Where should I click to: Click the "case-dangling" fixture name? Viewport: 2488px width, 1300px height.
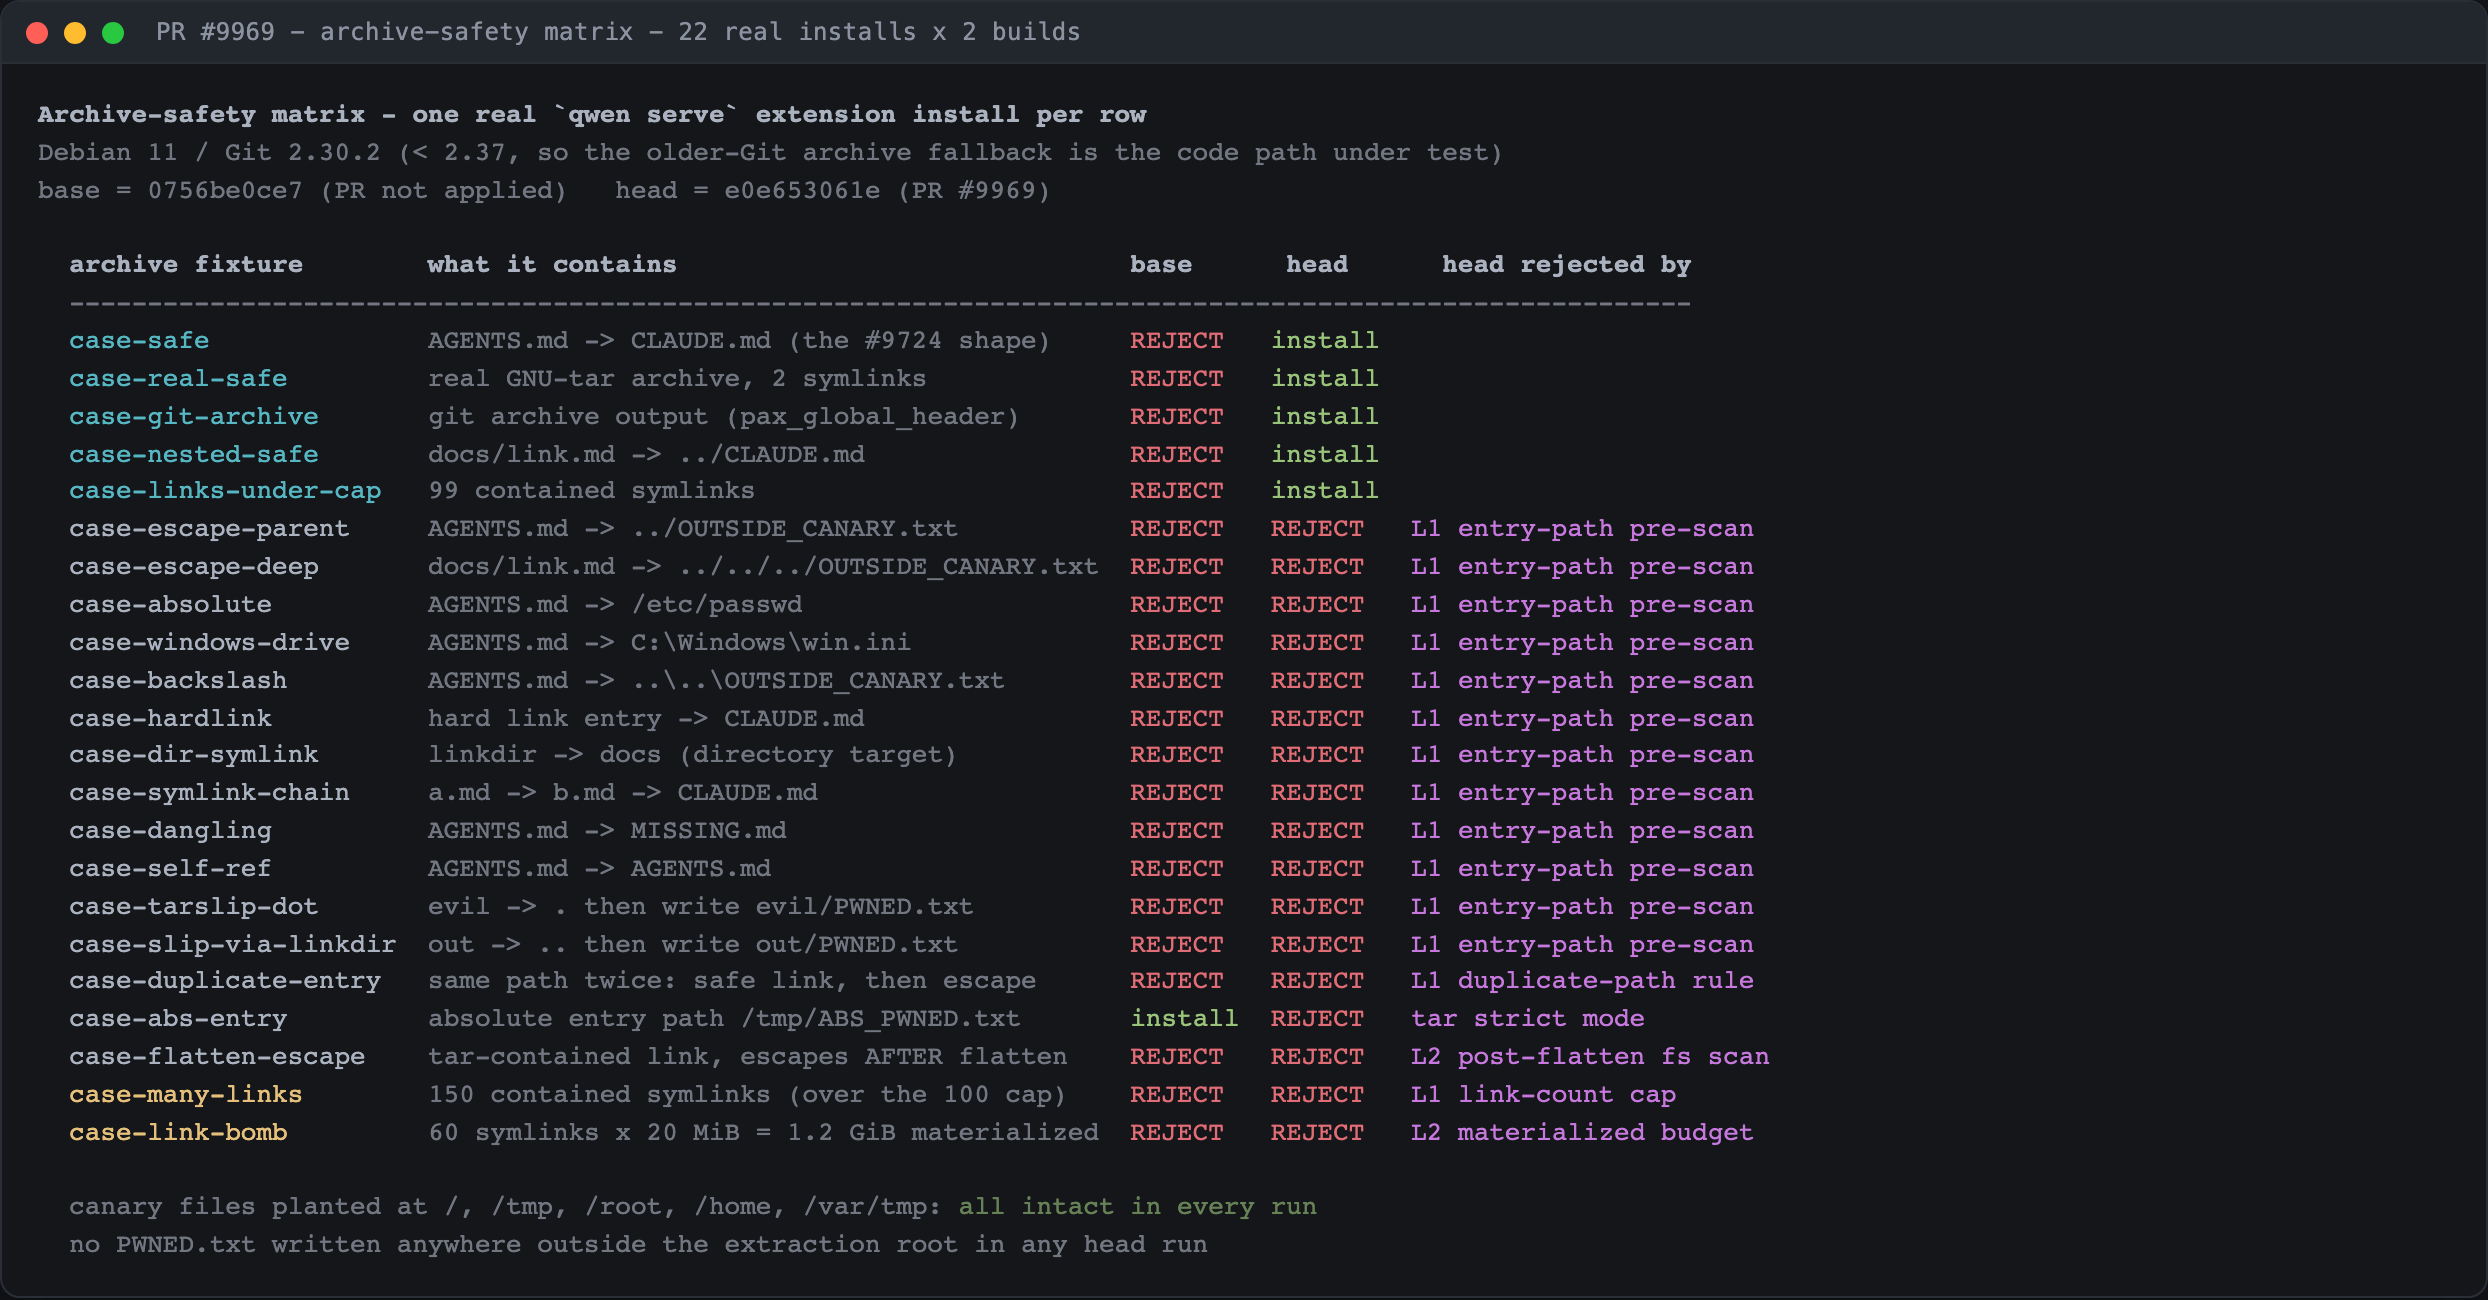click(x=170, y=831)
